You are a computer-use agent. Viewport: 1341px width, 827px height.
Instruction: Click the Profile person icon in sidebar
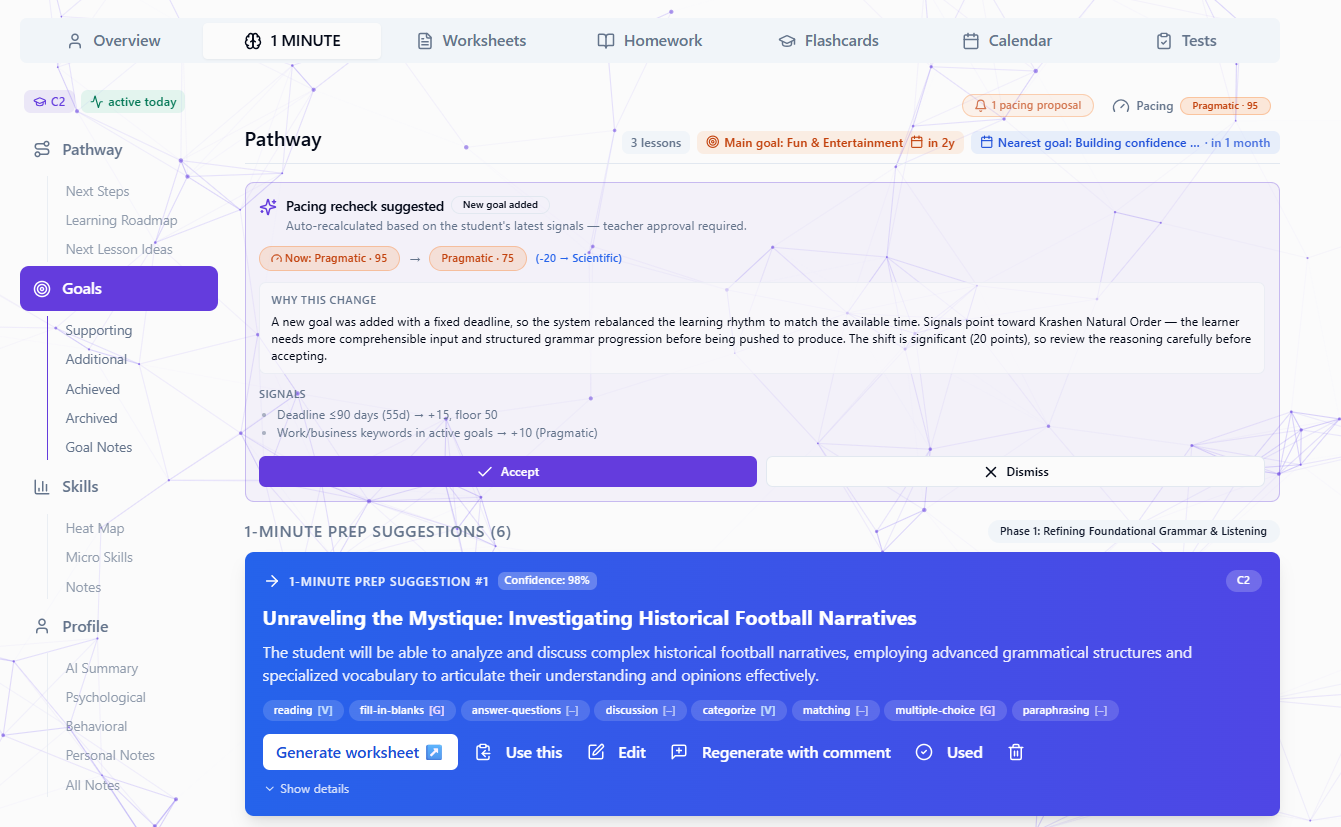pyautogui.click(x=42, y=627)
